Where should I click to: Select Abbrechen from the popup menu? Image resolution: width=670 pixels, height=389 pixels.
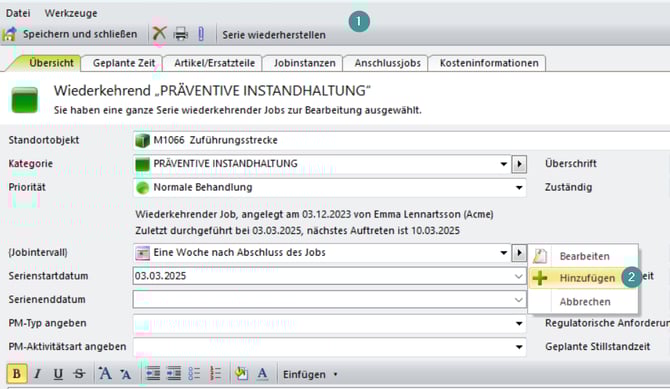click(x=584, y=302)
